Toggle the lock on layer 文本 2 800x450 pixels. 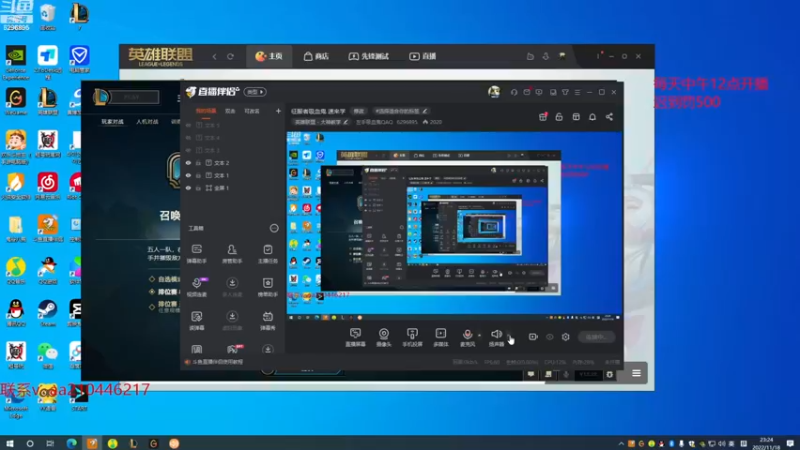click(198, 163)
